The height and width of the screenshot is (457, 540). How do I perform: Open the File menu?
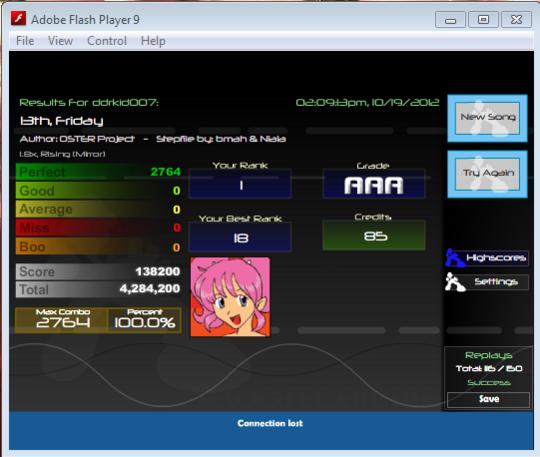25,41
